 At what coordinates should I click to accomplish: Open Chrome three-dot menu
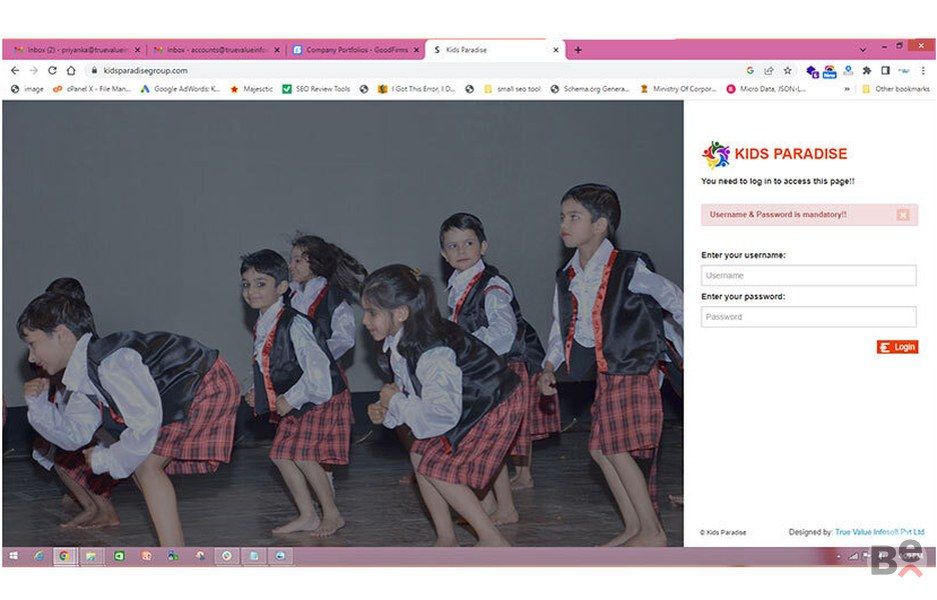[x=923, y=71]
